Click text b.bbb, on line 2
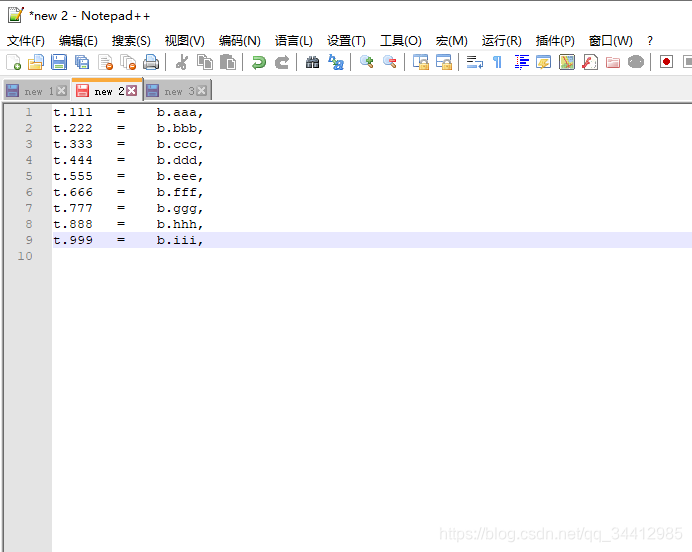 [x=180, y=128]
